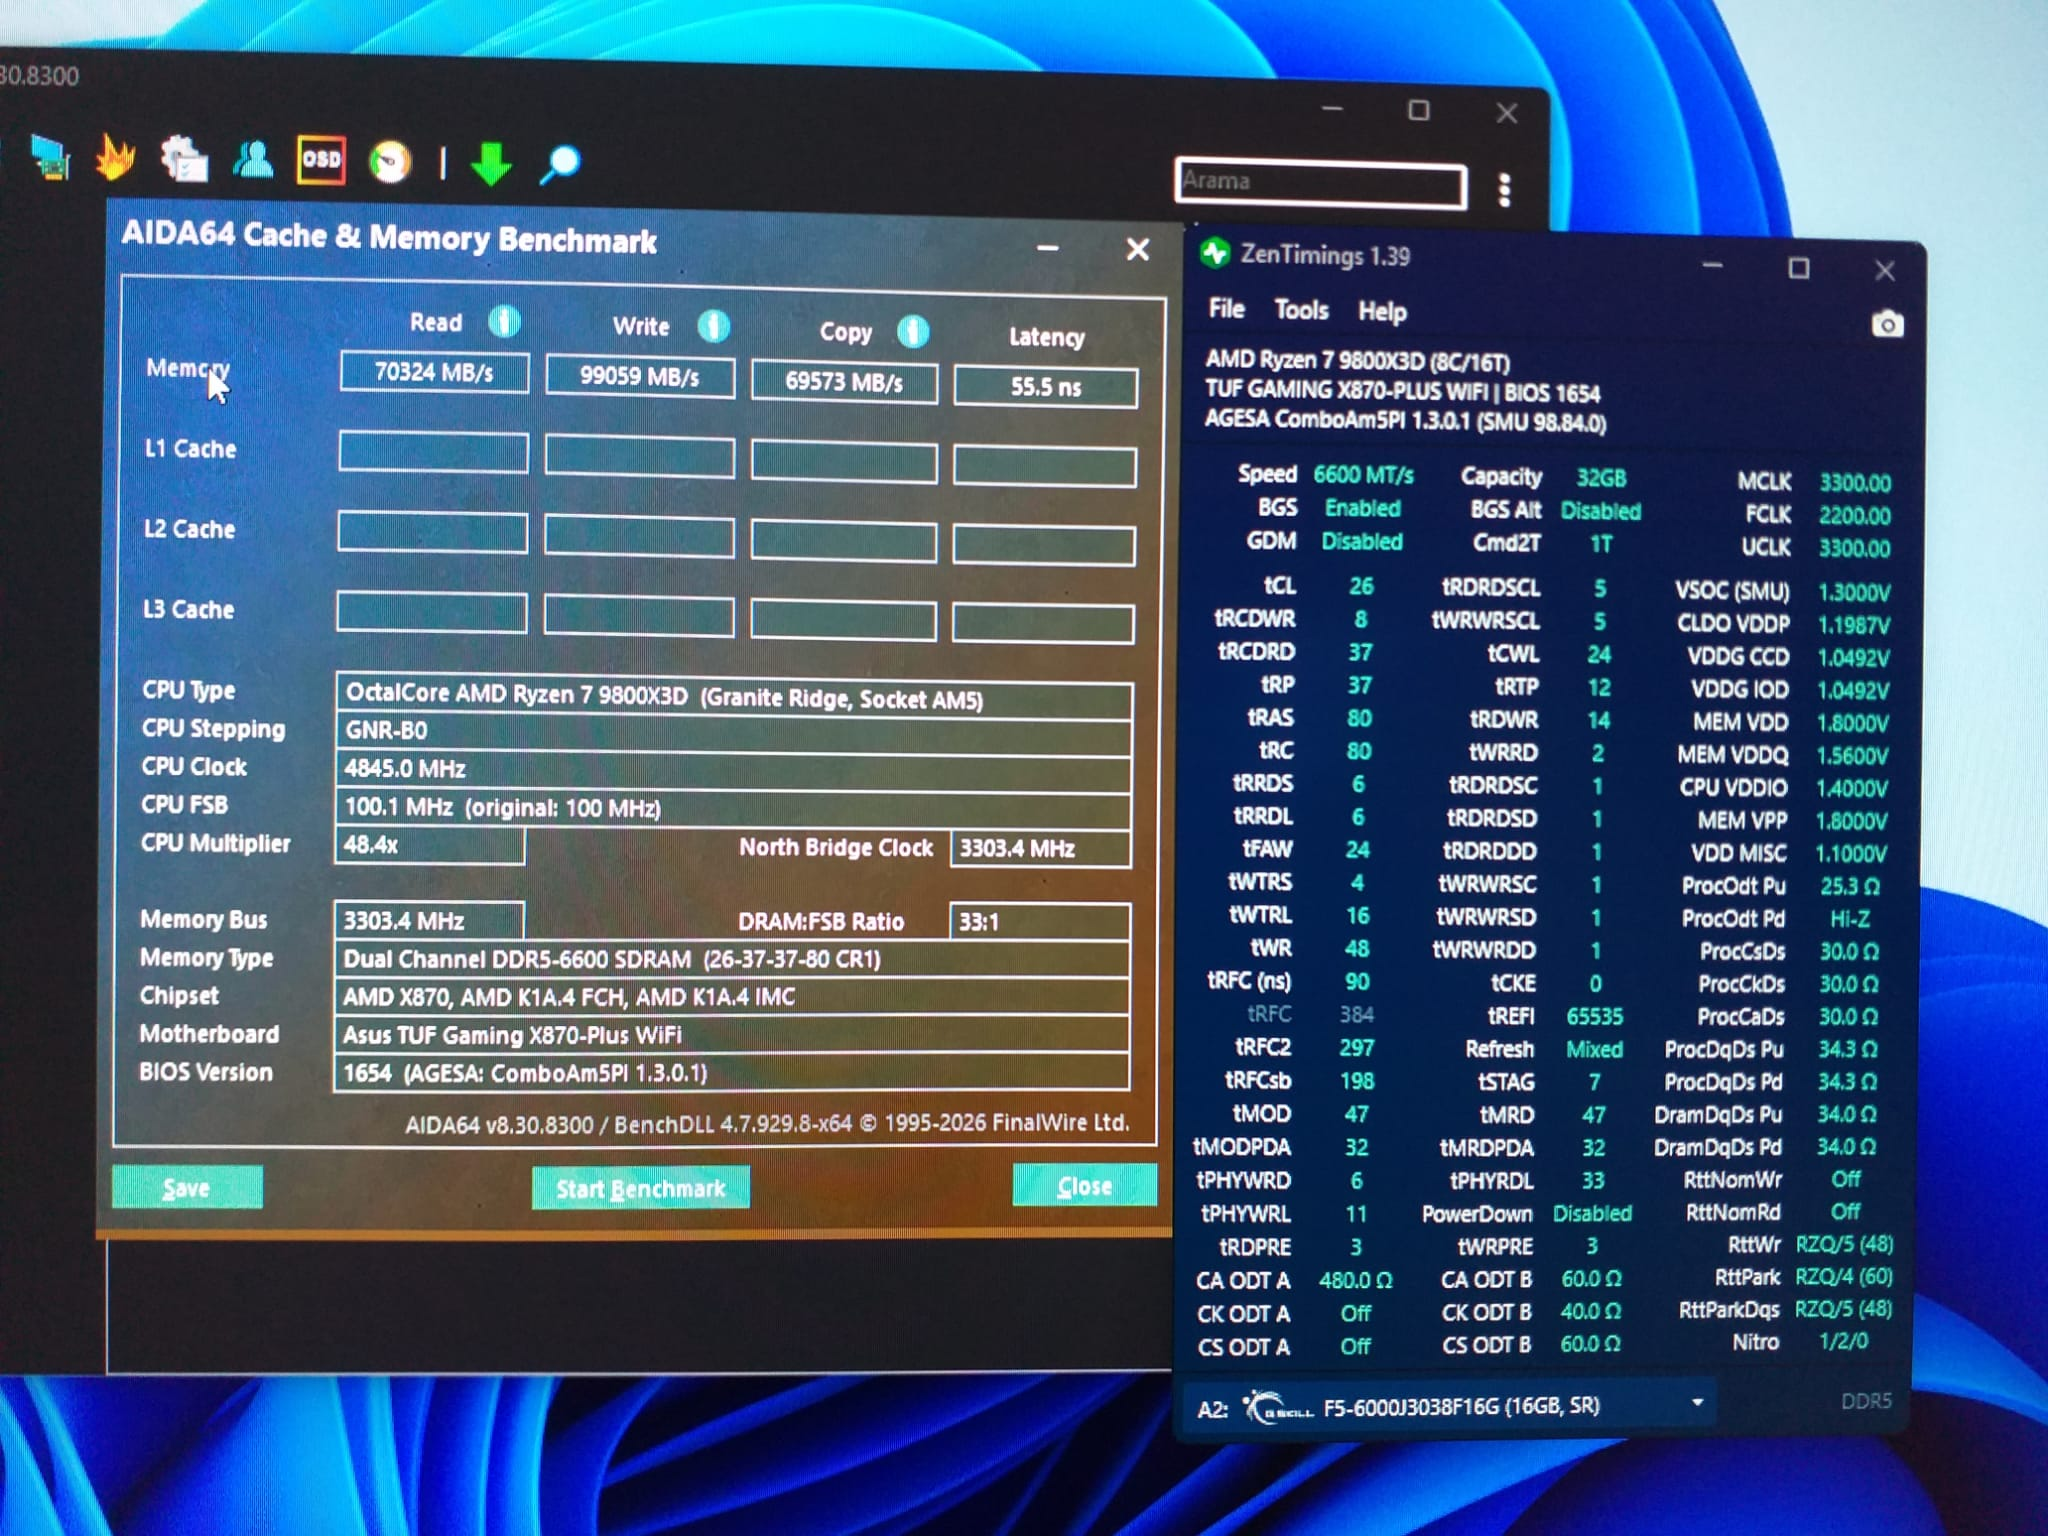
Task: Click the blue magnifier search icon
Action: pos(560,163)
